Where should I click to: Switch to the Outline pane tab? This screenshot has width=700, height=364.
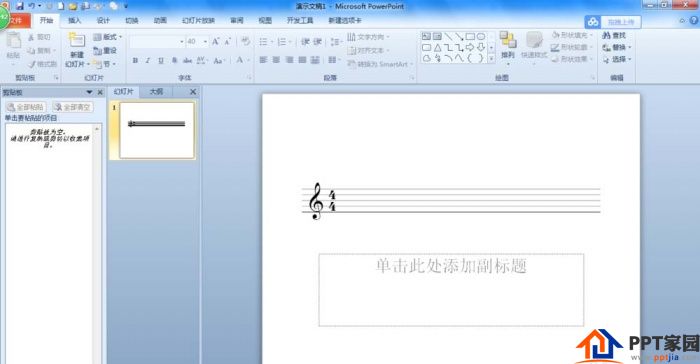(156, 92)
